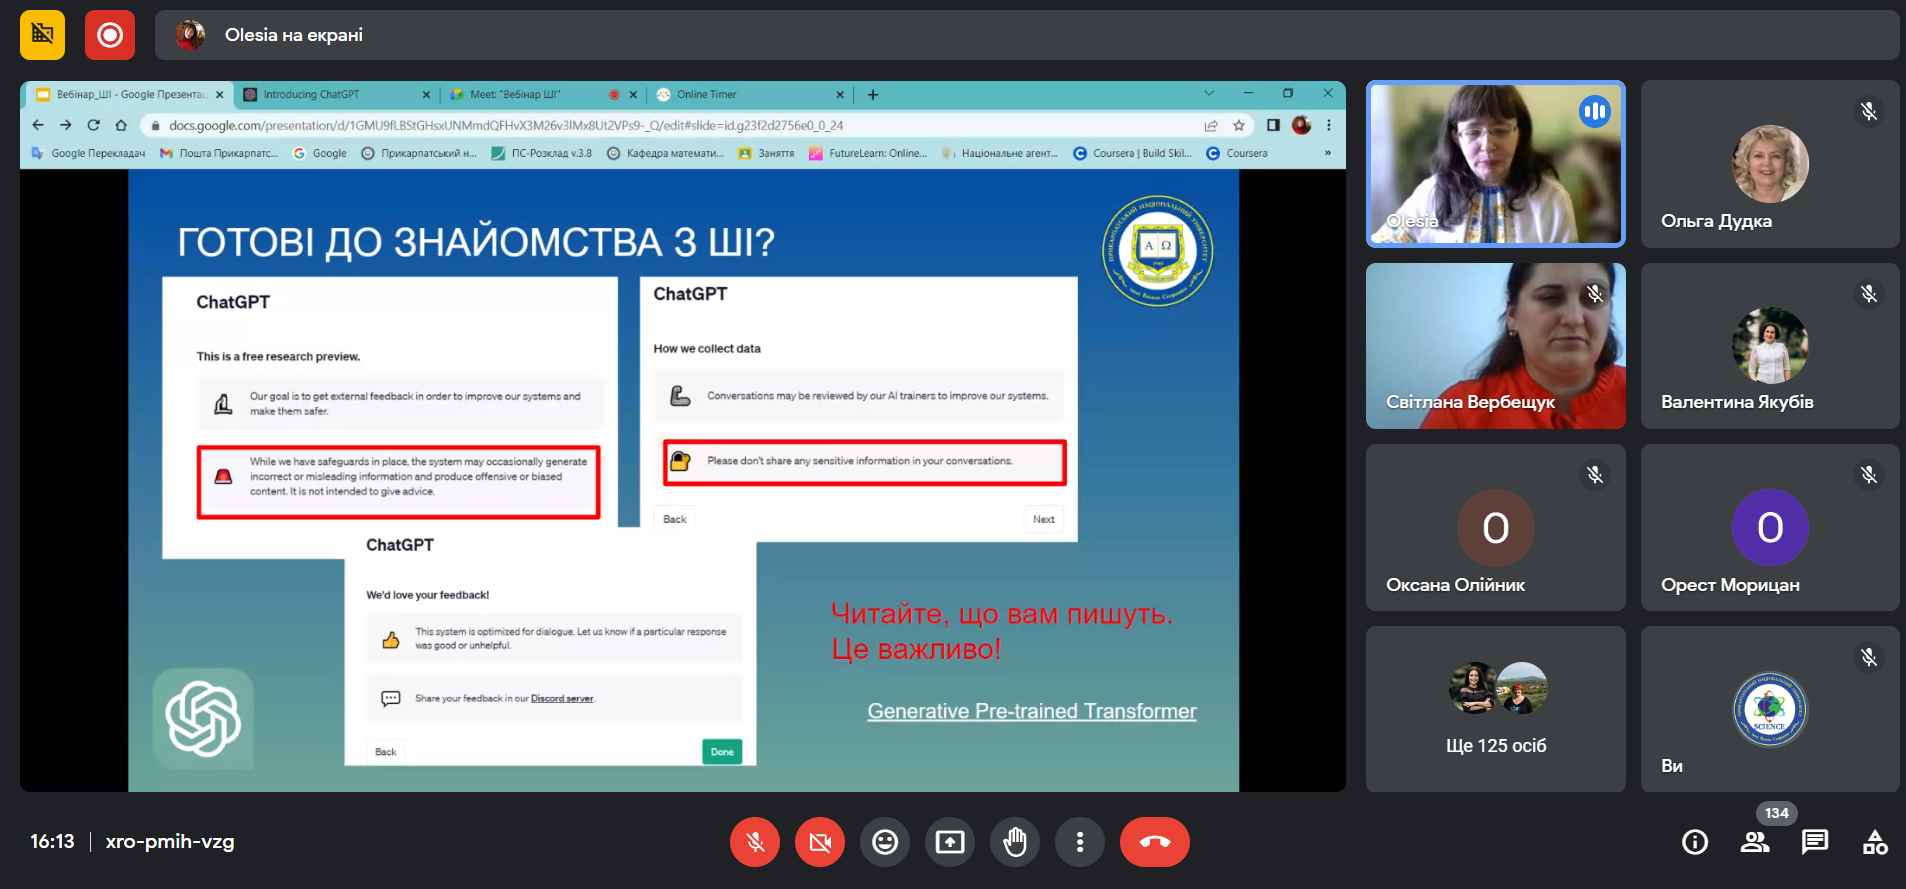Image resolution: width=1906 pixels, height=889 pixels.
Task: Turn on the camera
Action: tap(820, 842)
